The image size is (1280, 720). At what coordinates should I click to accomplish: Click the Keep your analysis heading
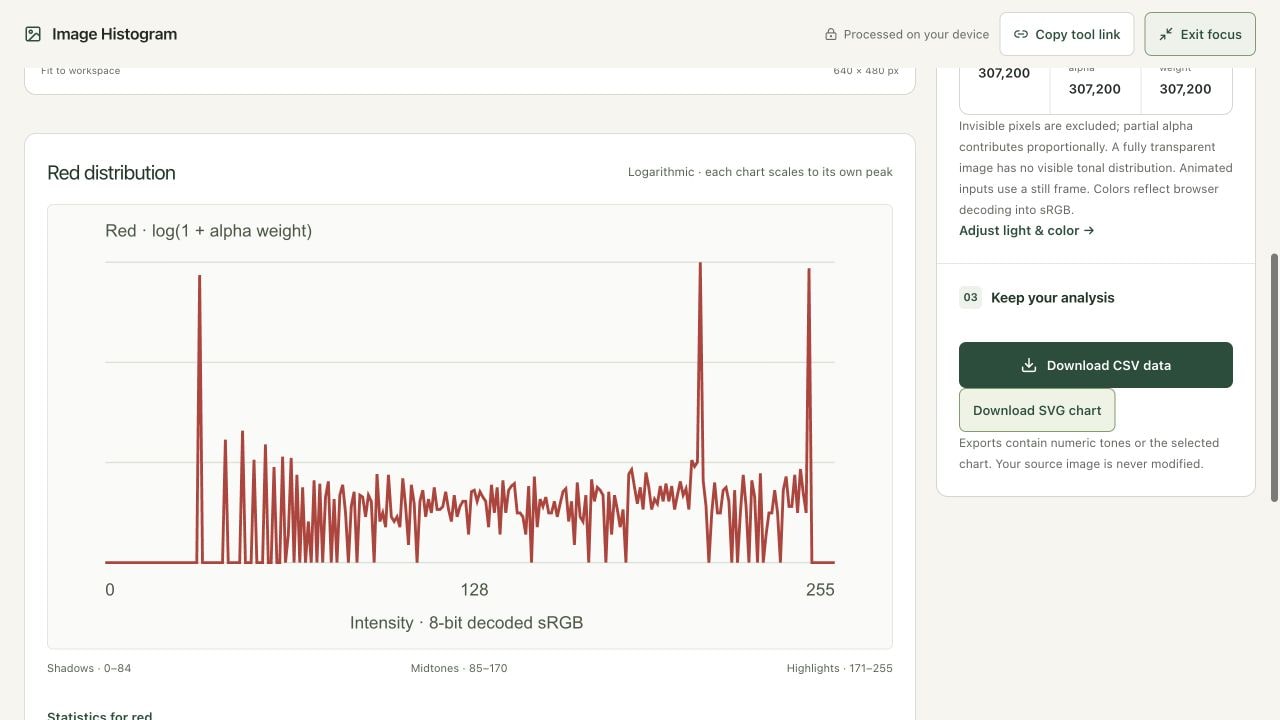pos(1052,297)
